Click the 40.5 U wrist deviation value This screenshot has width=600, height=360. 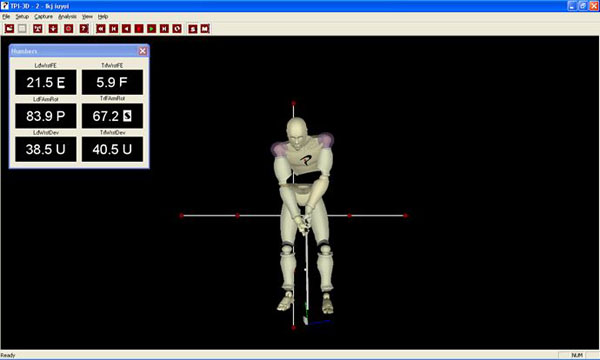[112, 149]
